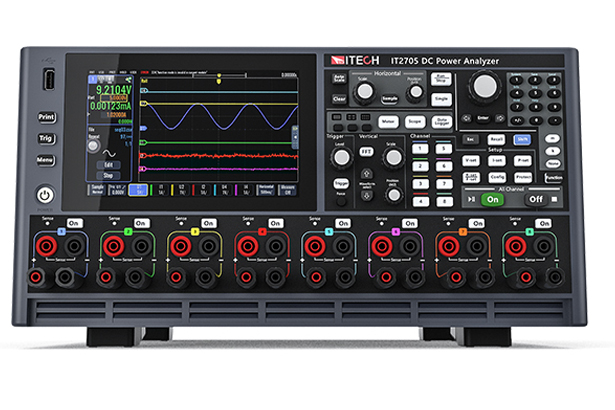The width and height of the screenshot is (615, 410).
Task: Click the front USB port
Action: pos(49,79)
